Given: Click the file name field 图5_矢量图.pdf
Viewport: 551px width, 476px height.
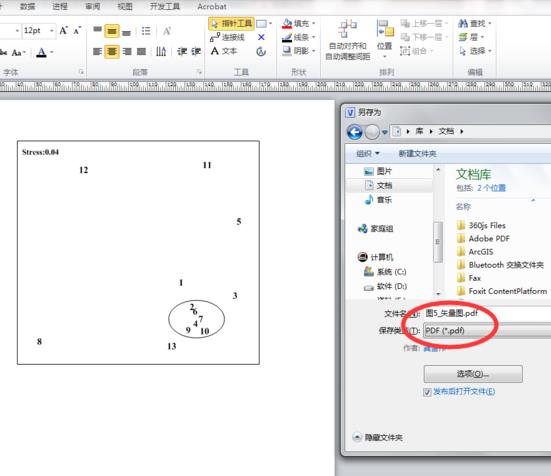Looking at the screenshot, I should coord(487,313).
